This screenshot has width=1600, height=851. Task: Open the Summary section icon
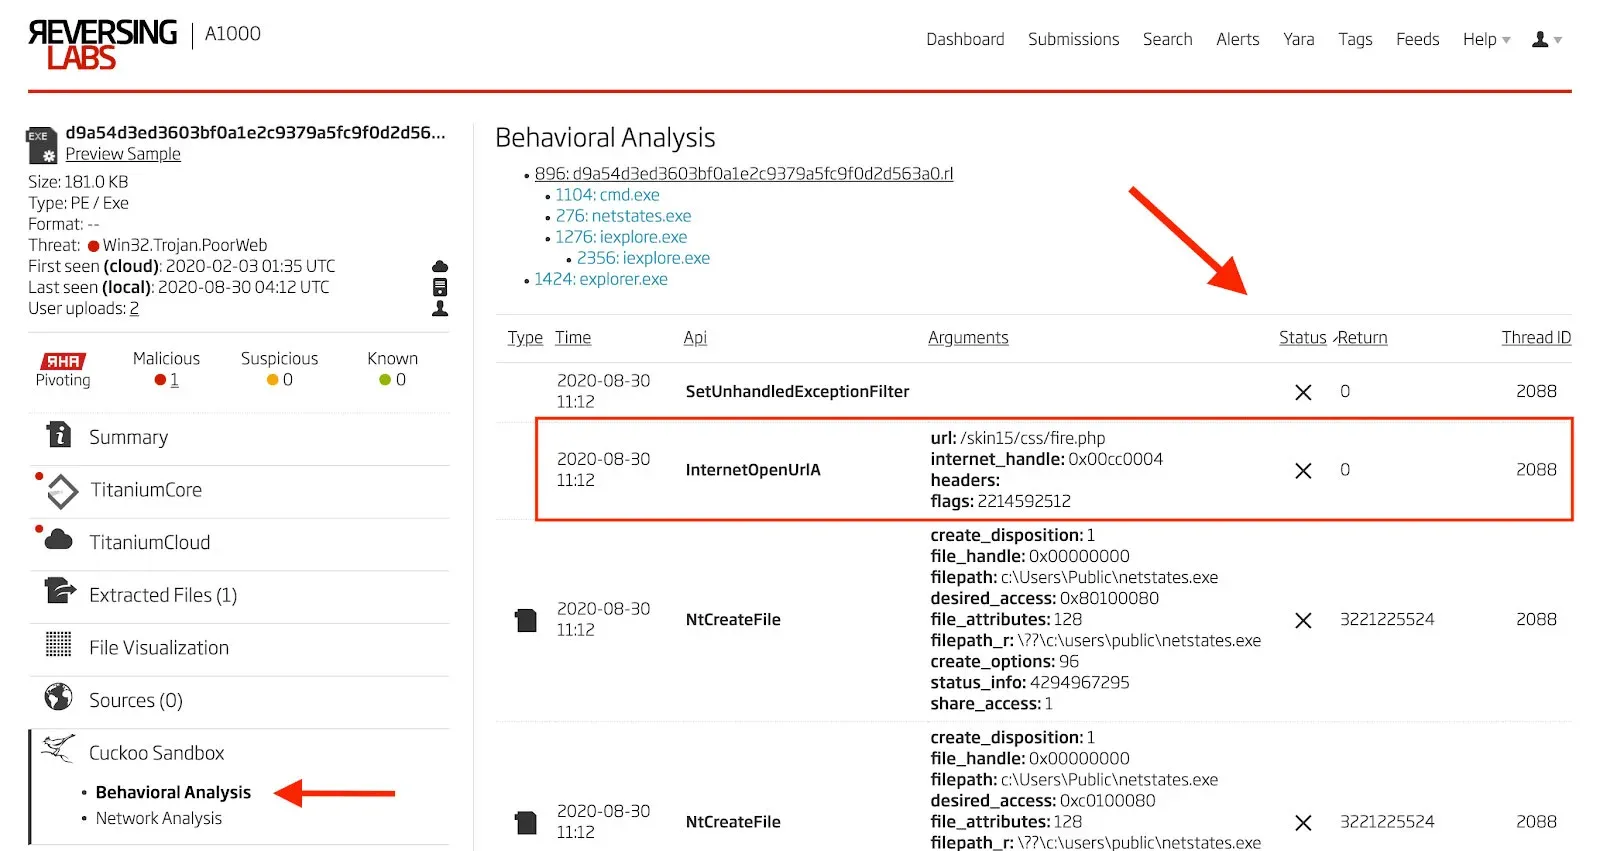pyautogui.click(x=59, y=436)
